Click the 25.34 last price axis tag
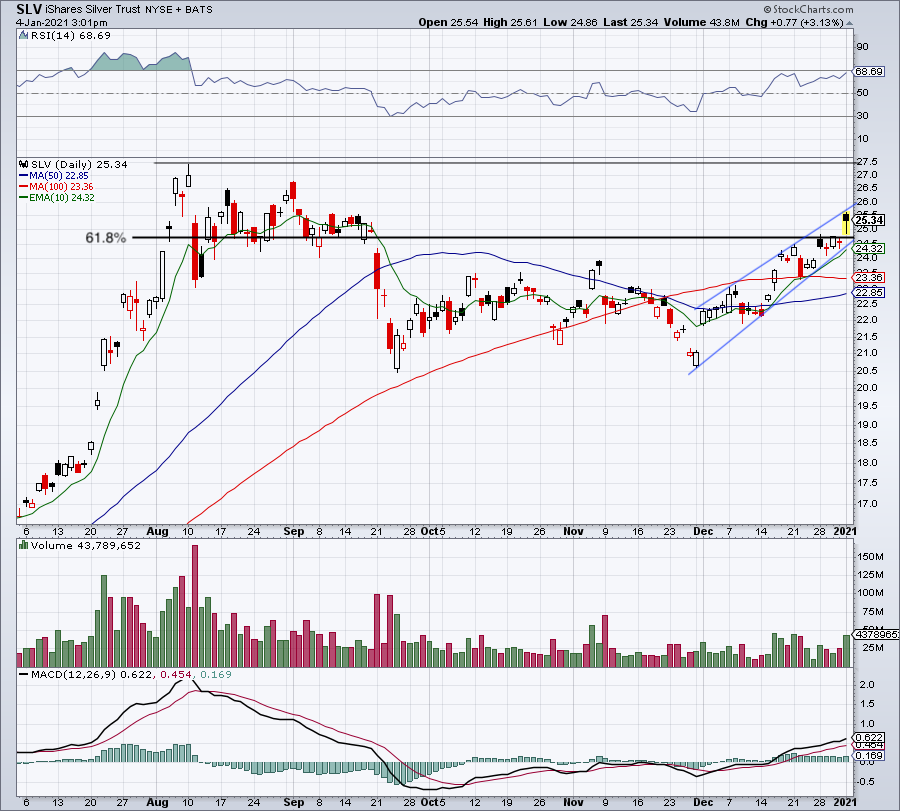This screenshot has height=811, width=900. click(869, 220)
